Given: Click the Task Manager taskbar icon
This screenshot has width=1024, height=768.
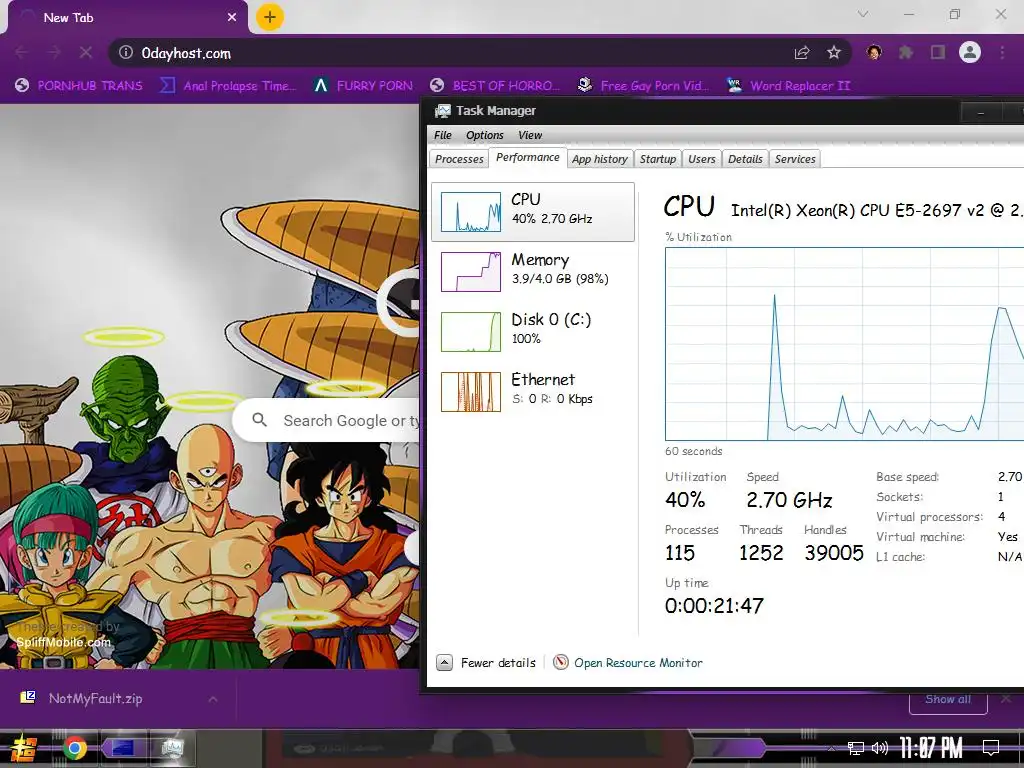Looking at the screenshot, I should click(172, 748).
